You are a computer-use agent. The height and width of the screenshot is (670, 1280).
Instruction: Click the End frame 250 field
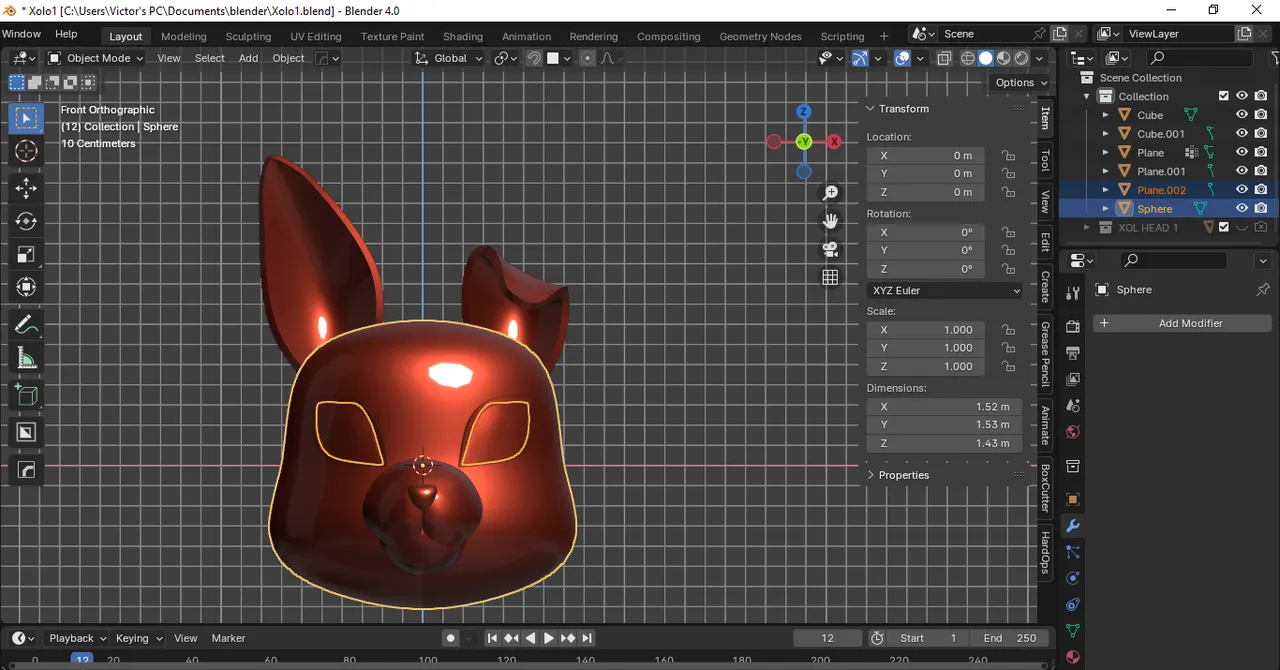point(1009,638)
